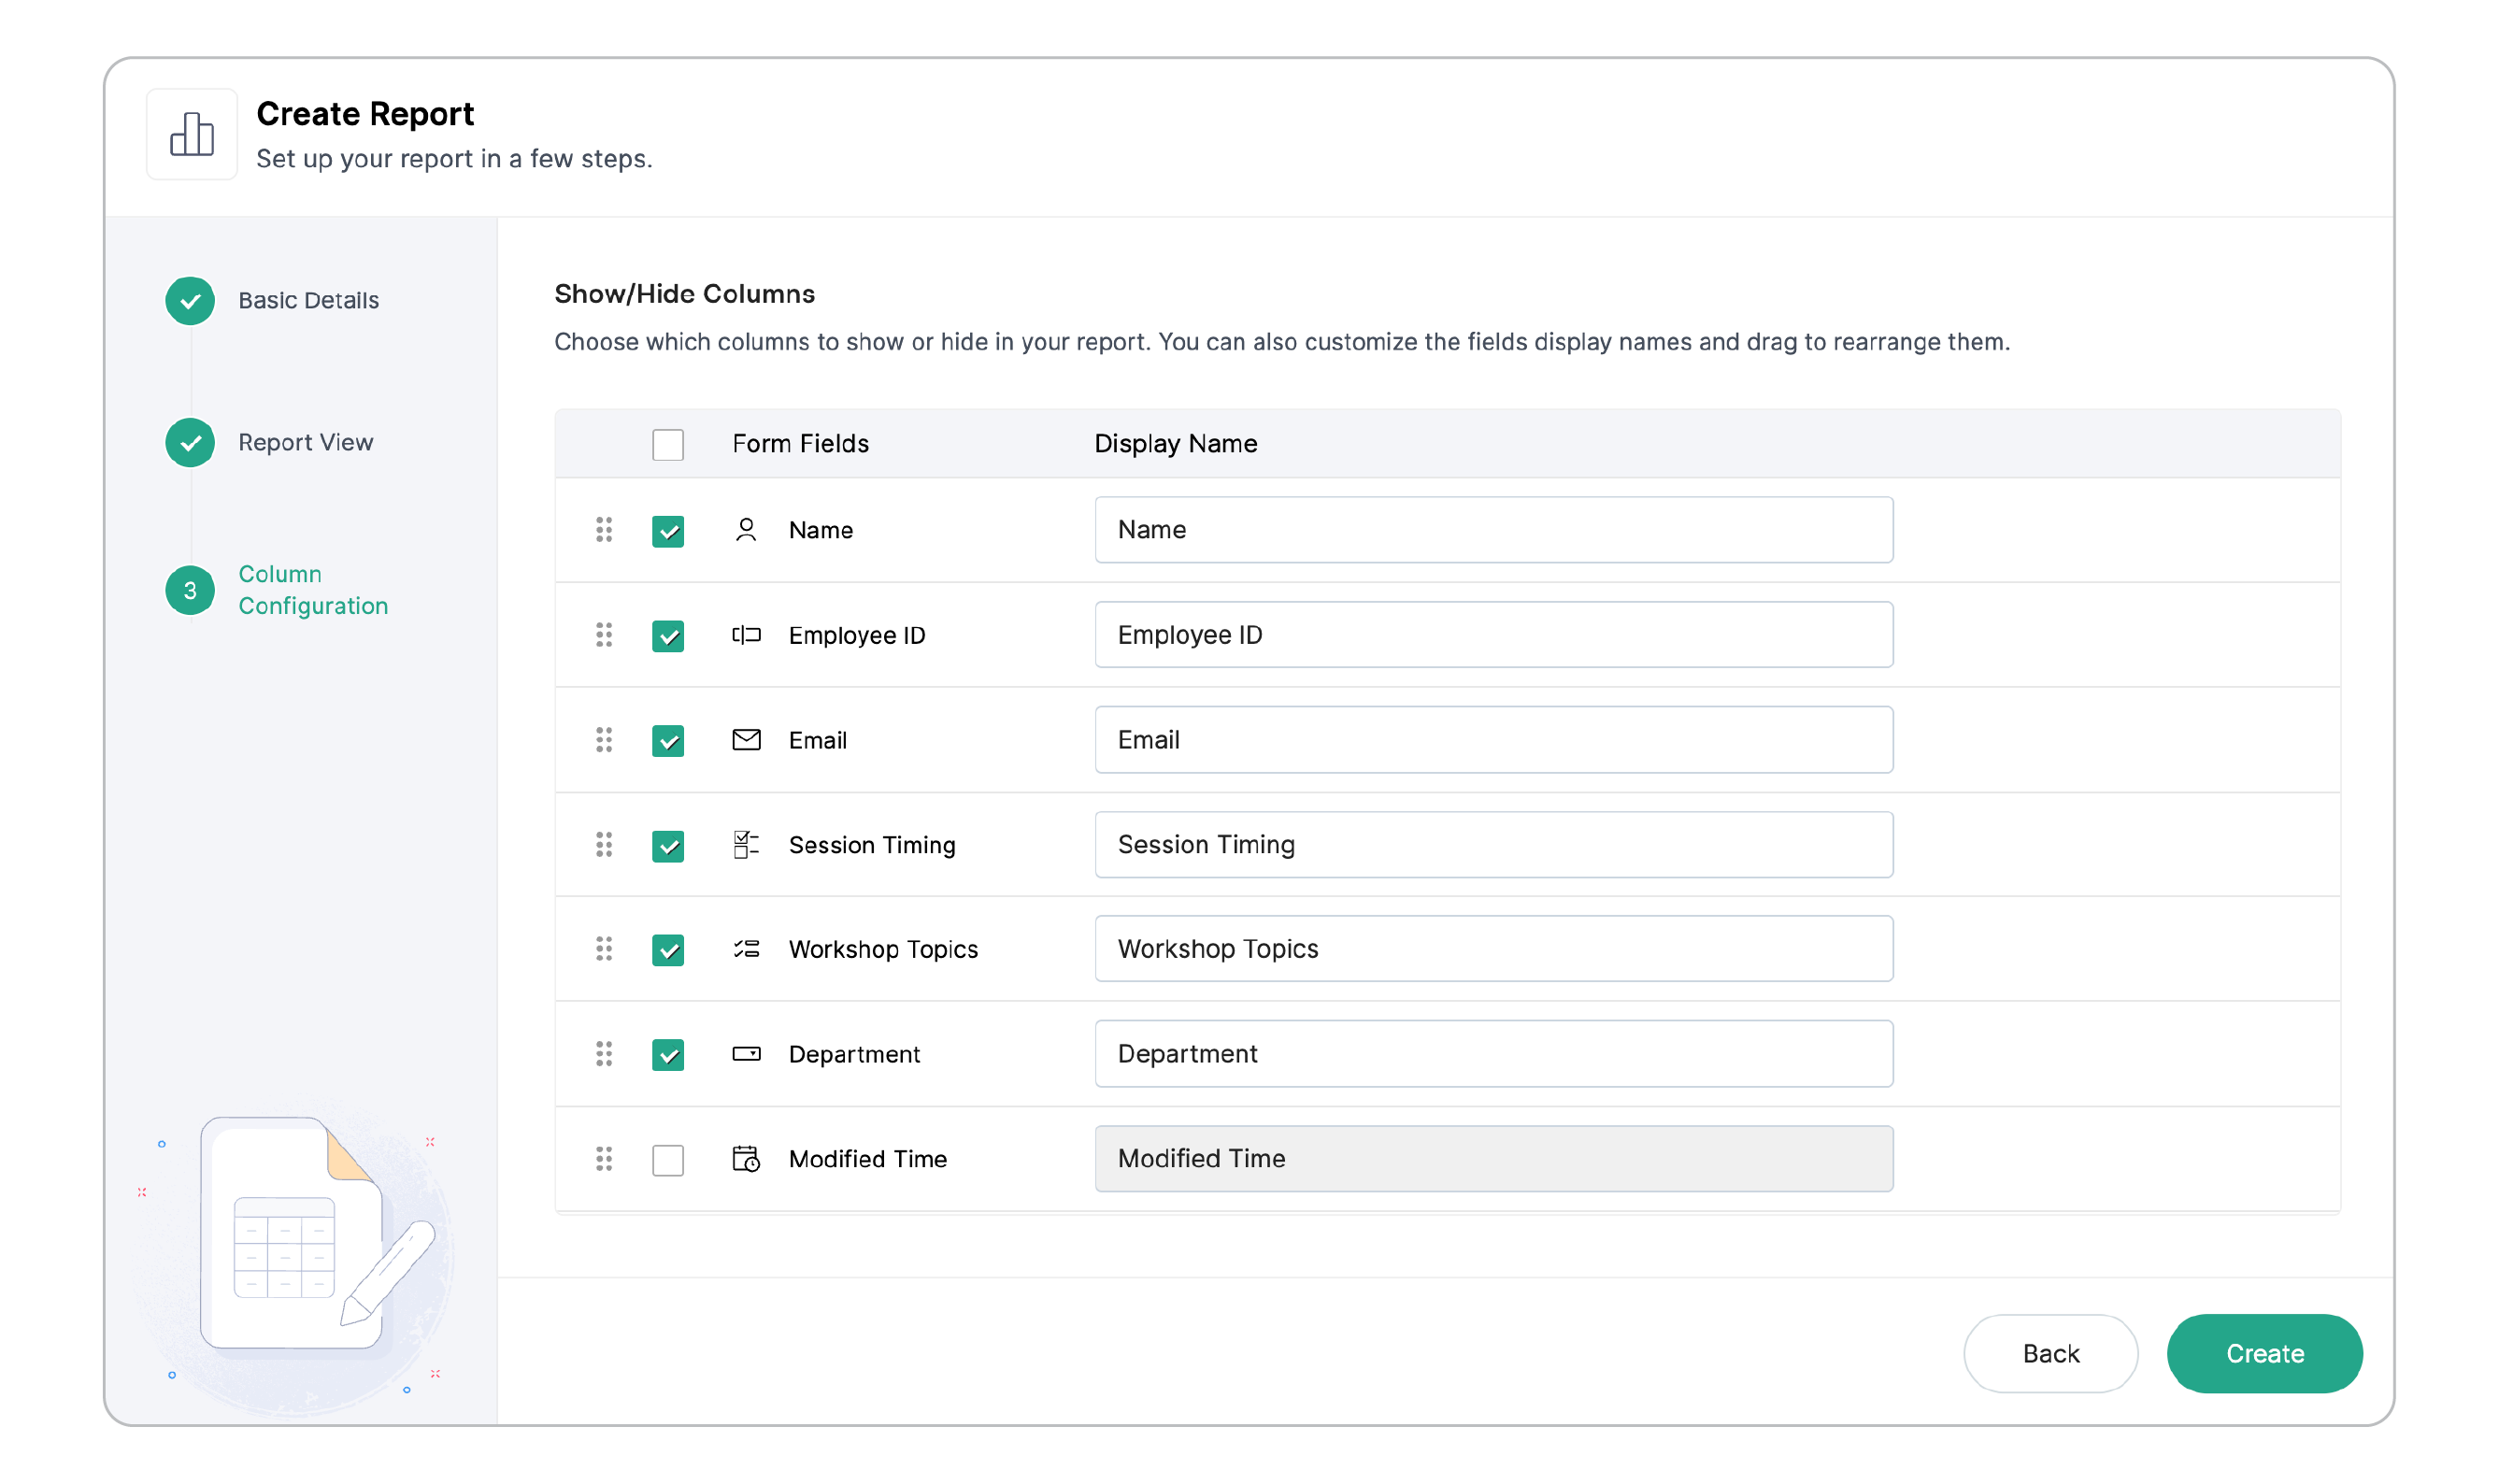Toggle the select-all checkbox in header

[668, 444]
